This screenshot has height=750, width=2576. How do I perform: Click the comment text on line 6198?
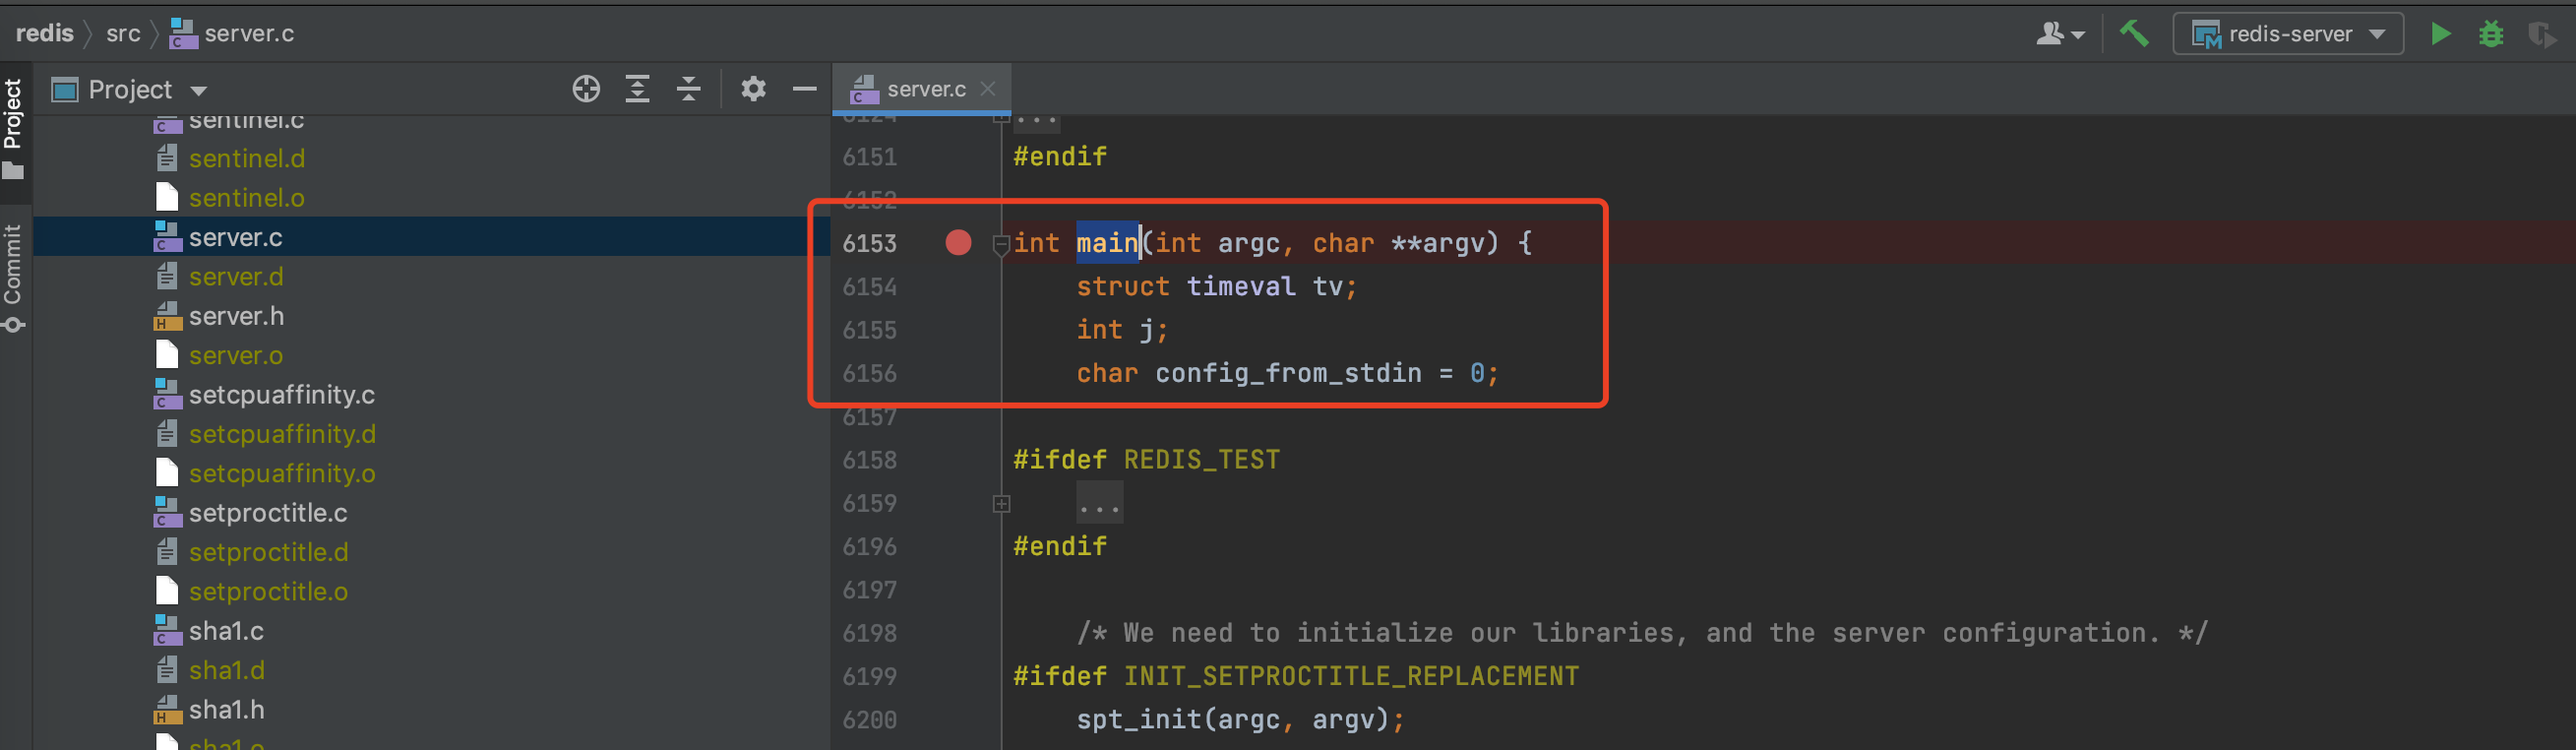pos(1641,633)
